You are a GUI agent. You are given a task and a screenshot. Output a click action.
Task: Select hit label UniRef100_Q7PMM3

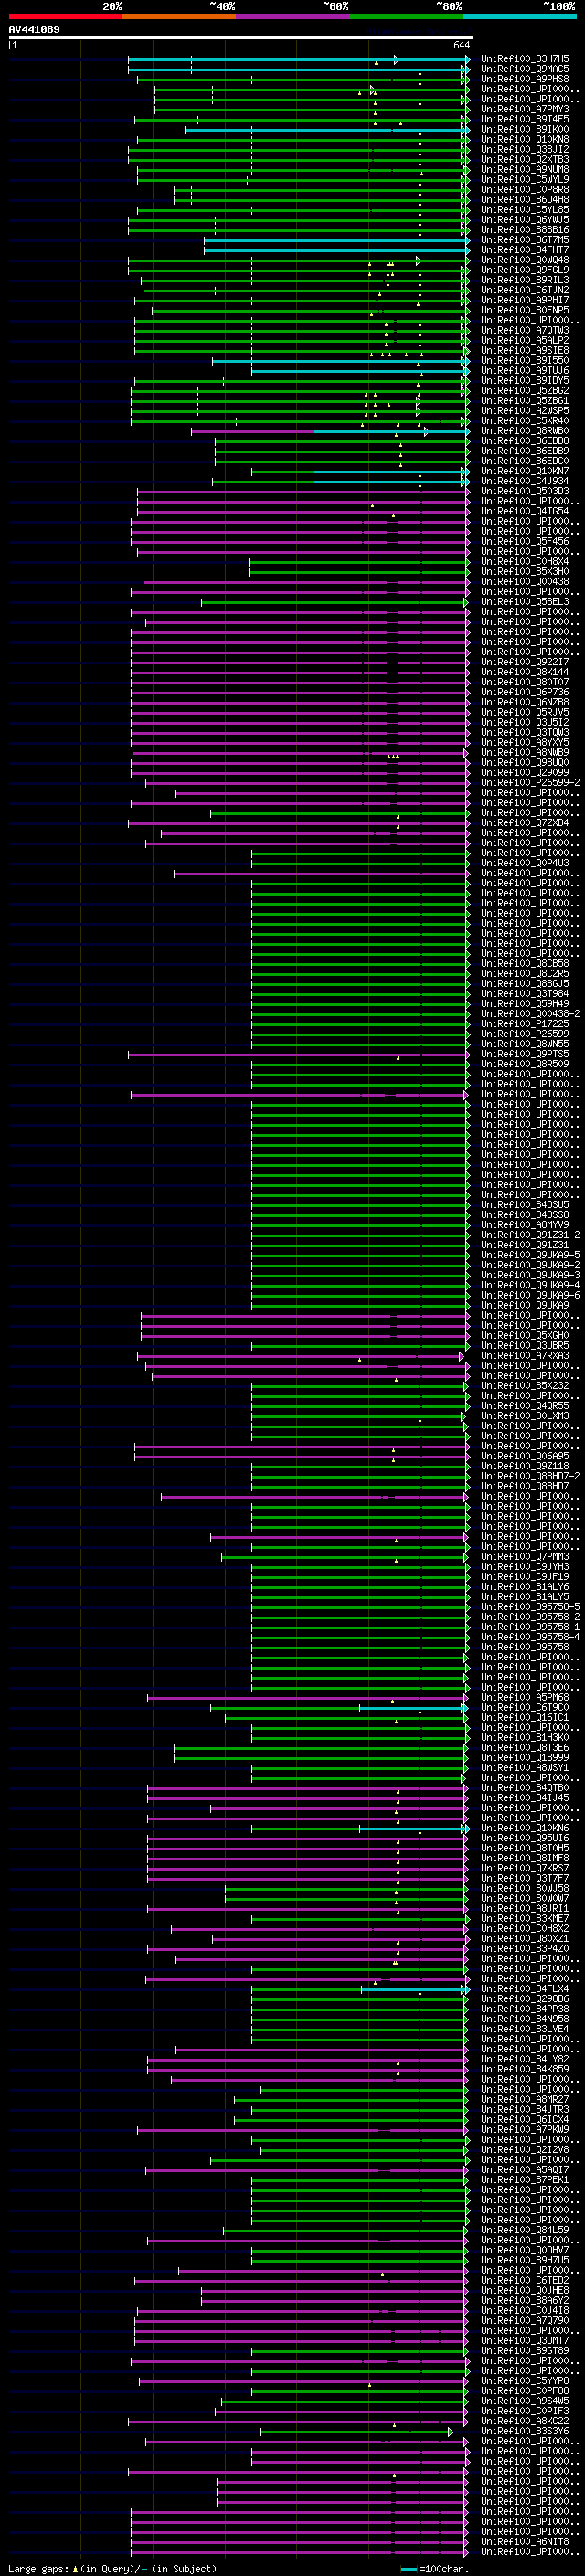point(525,1557)
